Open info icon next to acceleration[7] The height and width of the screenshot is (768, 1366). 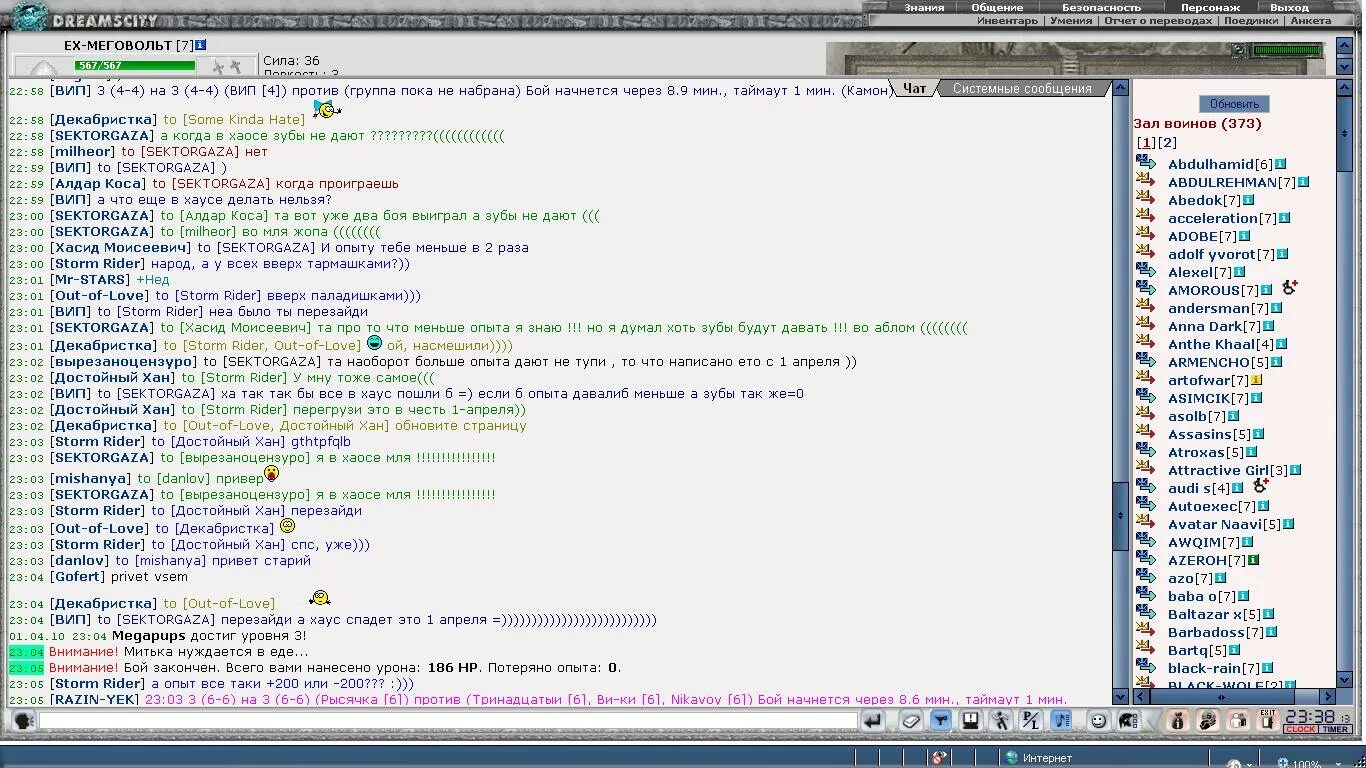point(1284,218)
